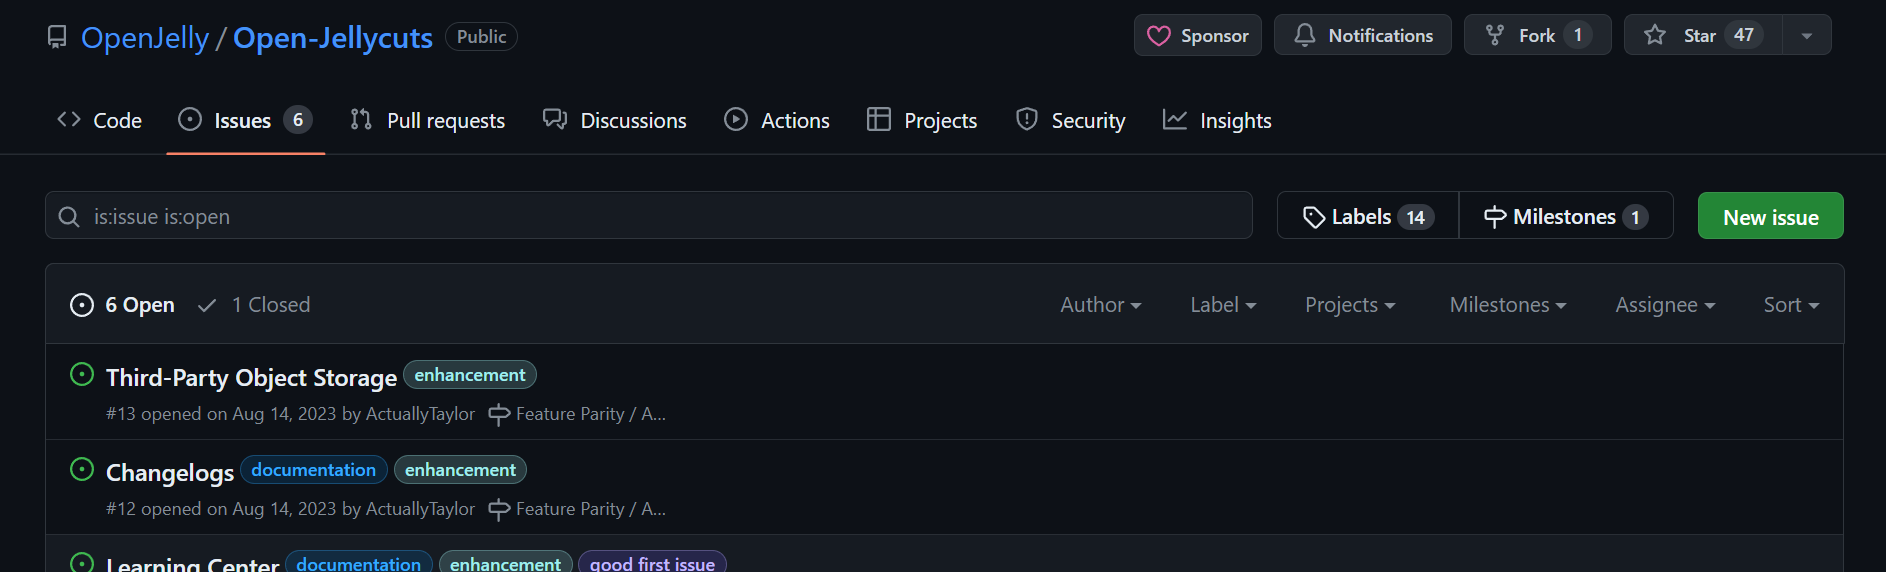The width and height of the screenshot is (1886, 572).
Task: Go to the Discussions tab
Action: click(614, 120)
